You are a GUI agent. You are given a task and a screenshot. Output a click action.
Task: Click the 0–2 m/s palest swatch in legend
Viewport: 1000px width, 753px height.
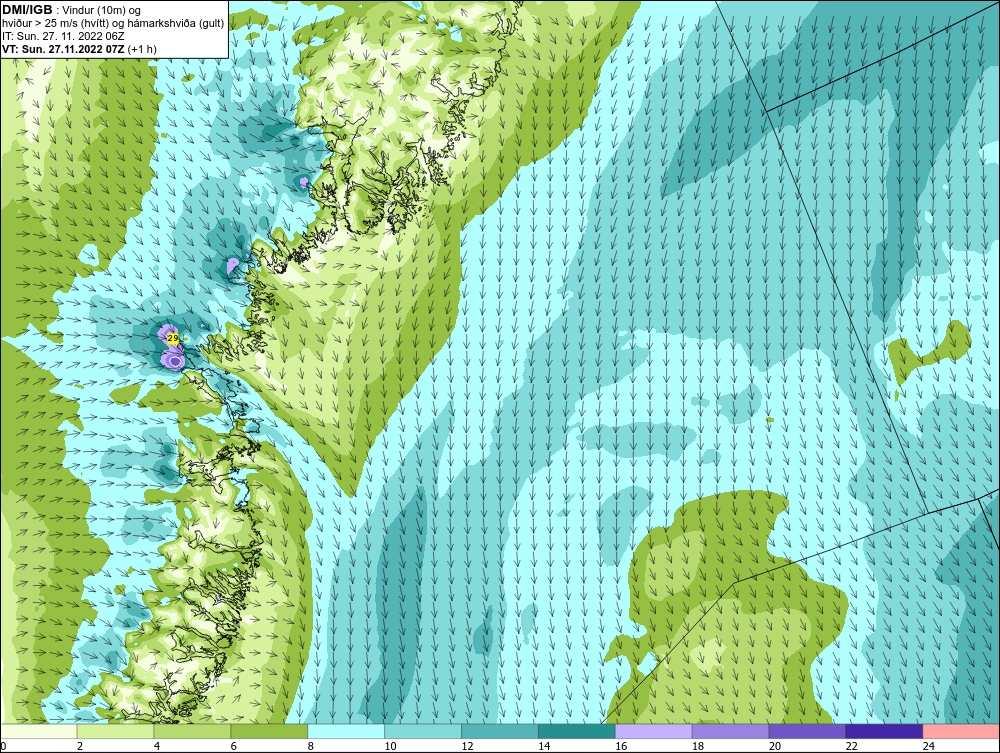(39, 731)
